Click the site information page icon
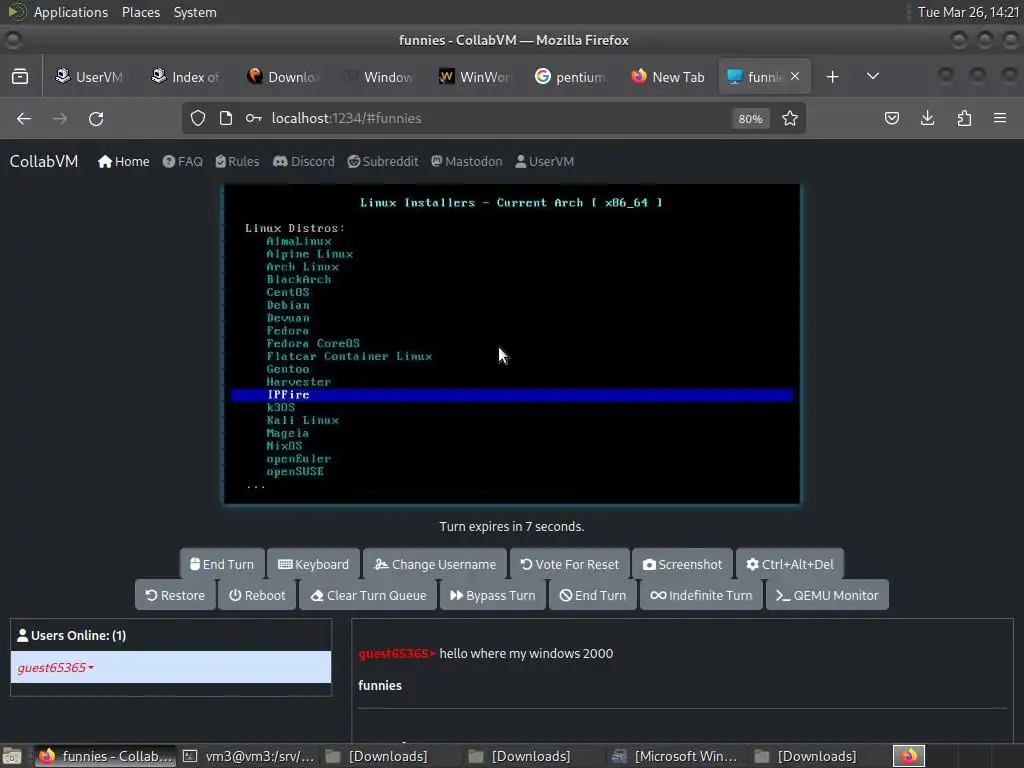The width and height of the screenshot is (1024, 768). point(226,118)
